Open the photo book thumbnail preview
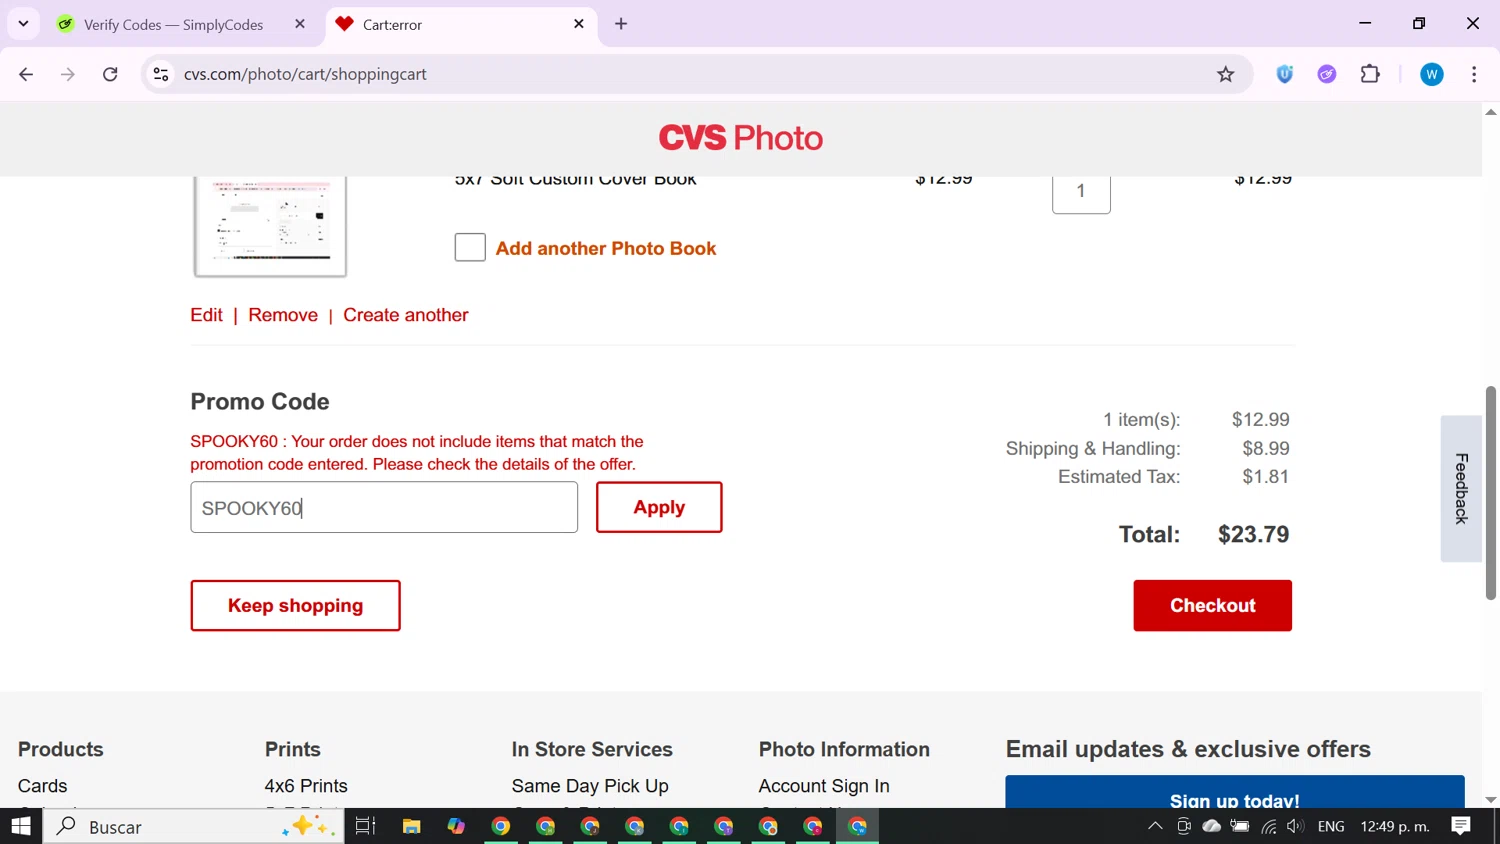 (x=270, y=227)
